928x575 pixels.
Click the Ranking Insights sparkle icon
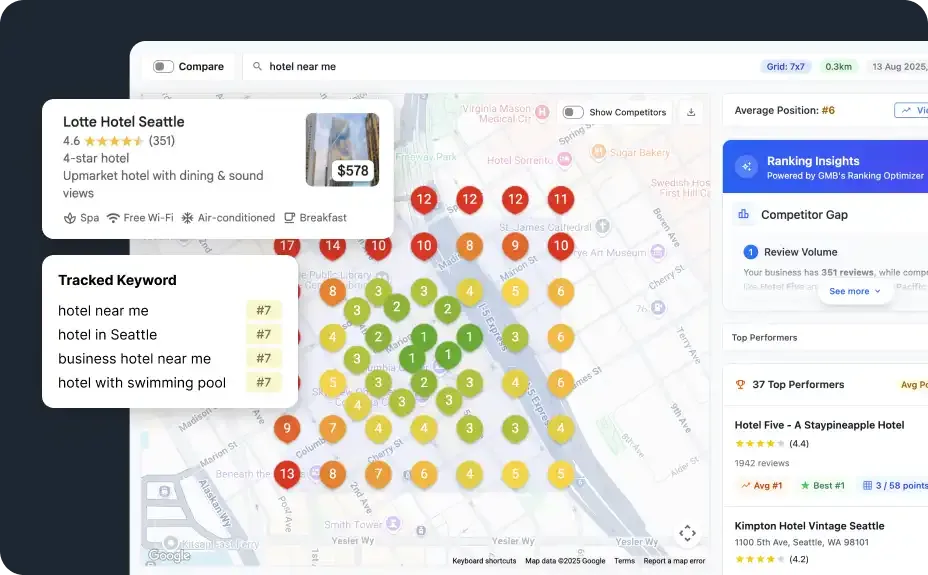746,167
